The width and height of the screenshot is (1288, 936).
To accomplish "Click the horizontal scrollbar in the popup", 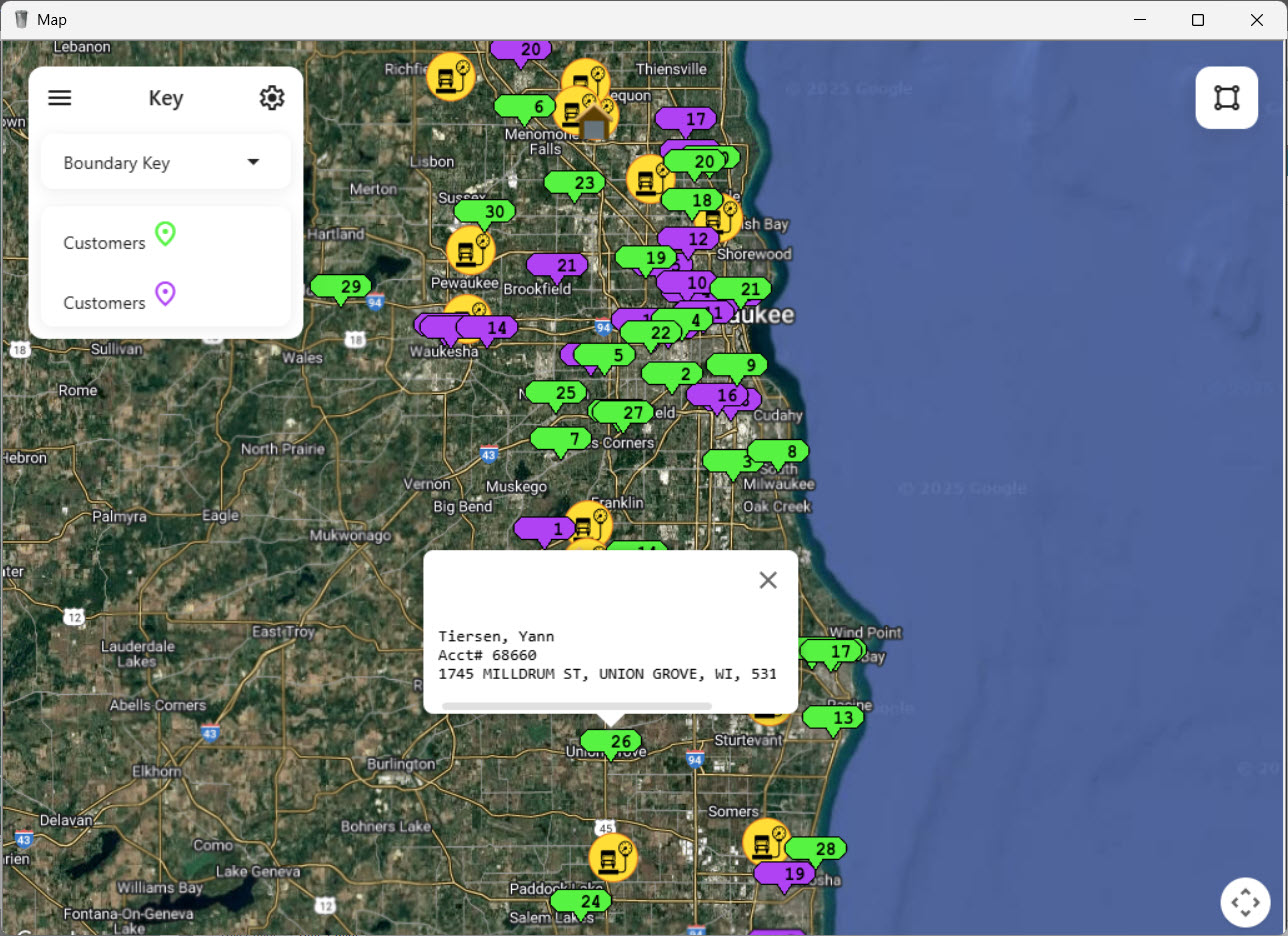I will tap(576, 705).
